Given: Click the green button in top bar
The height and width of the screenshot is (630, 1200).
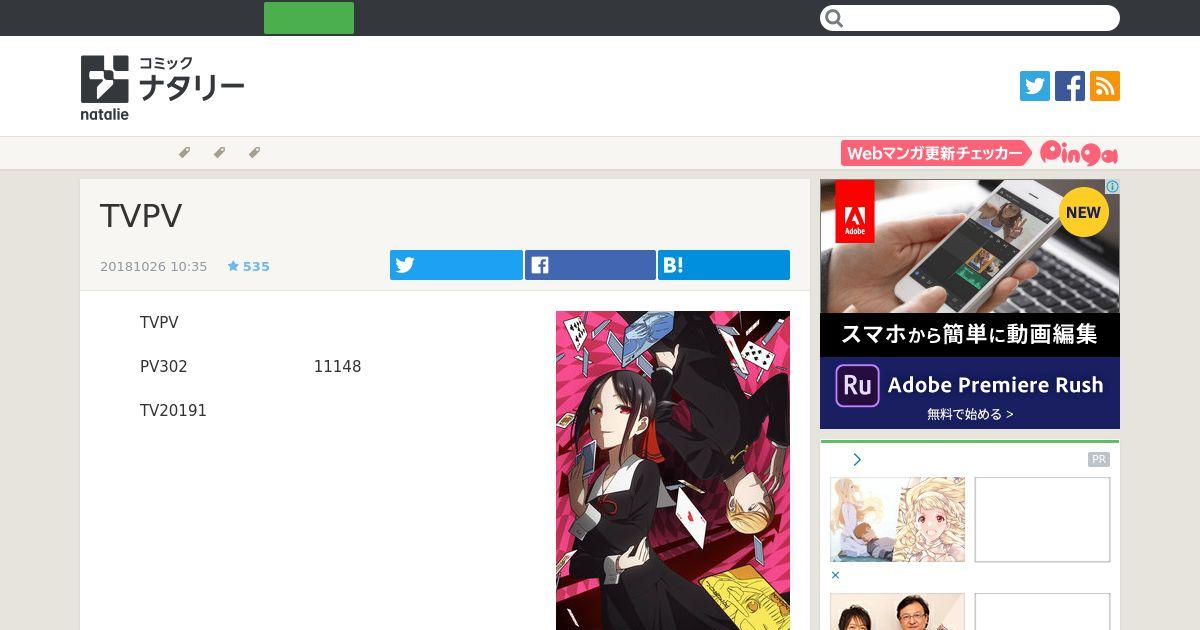Looking at the screenshot, I should coord(309,18).
